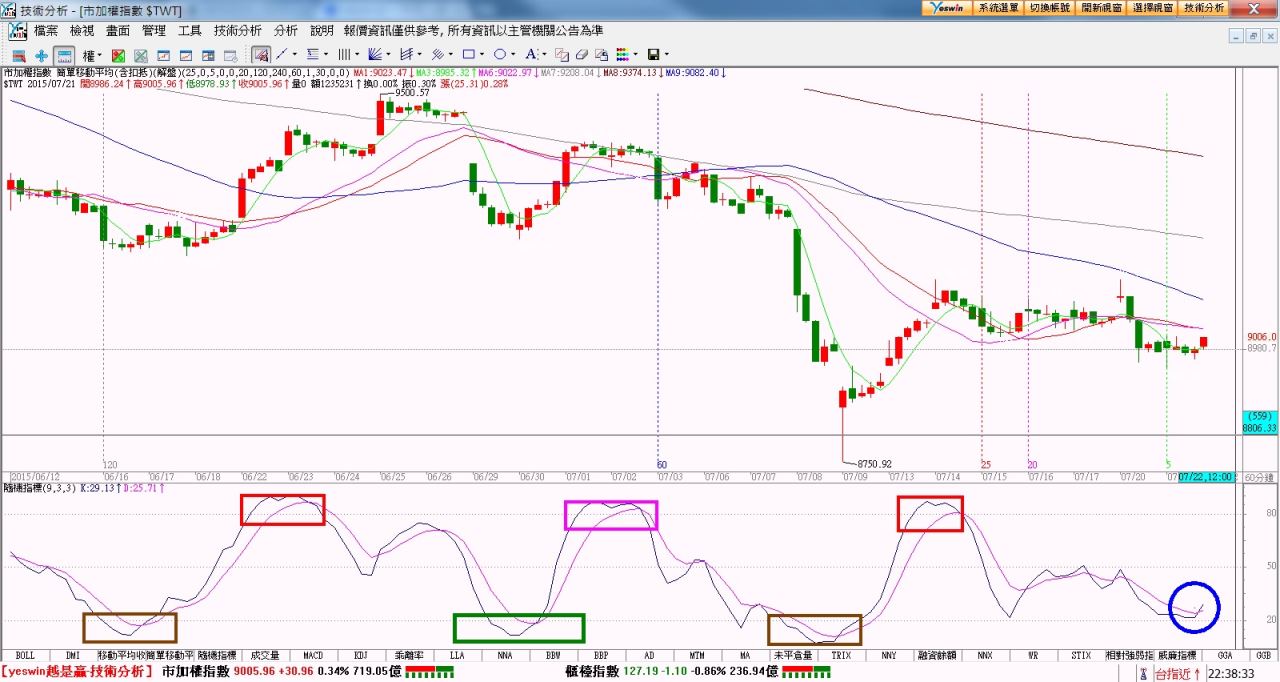The width and height of the screenshot is (1280, 682).
Task: Expand the save icon dropdown arrow
Action: pos(667,55)
